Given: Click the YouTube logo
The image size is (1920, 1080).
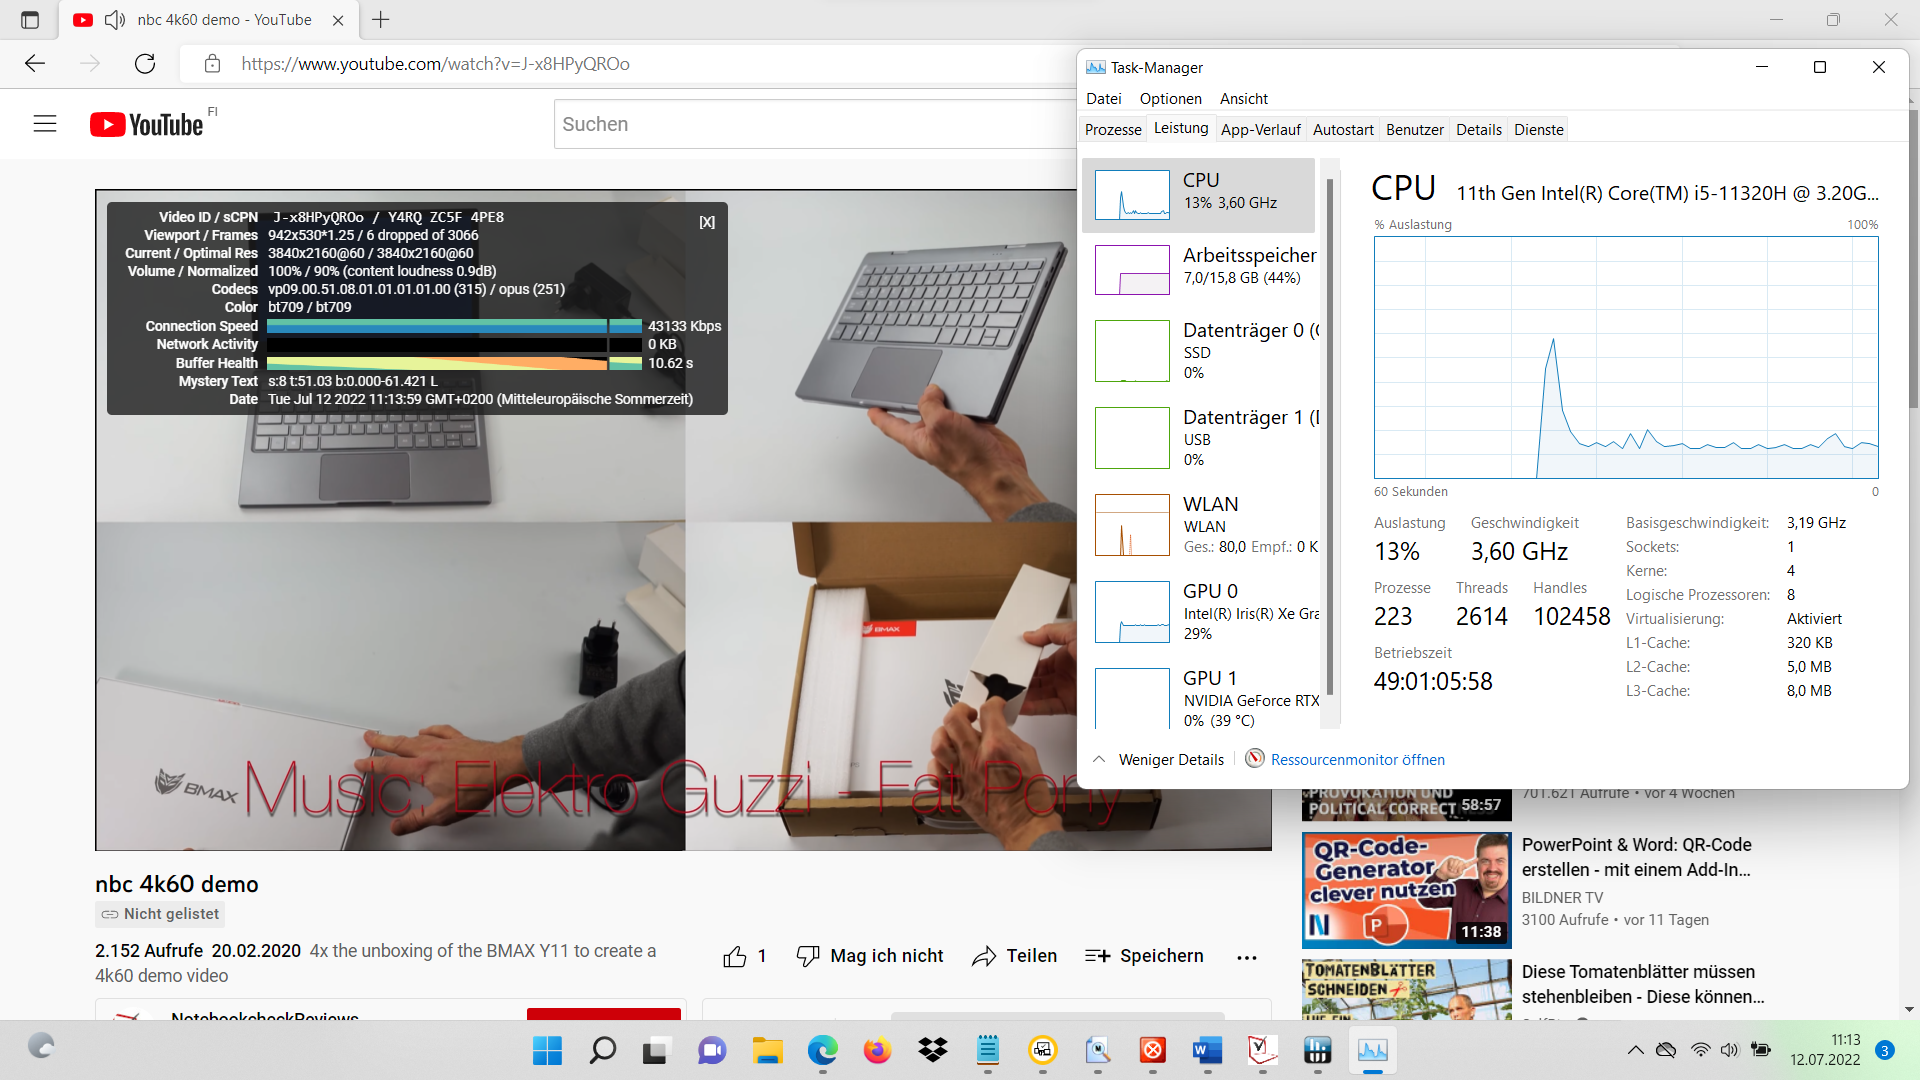Looking at the screenshot, I should click(147, 124).
